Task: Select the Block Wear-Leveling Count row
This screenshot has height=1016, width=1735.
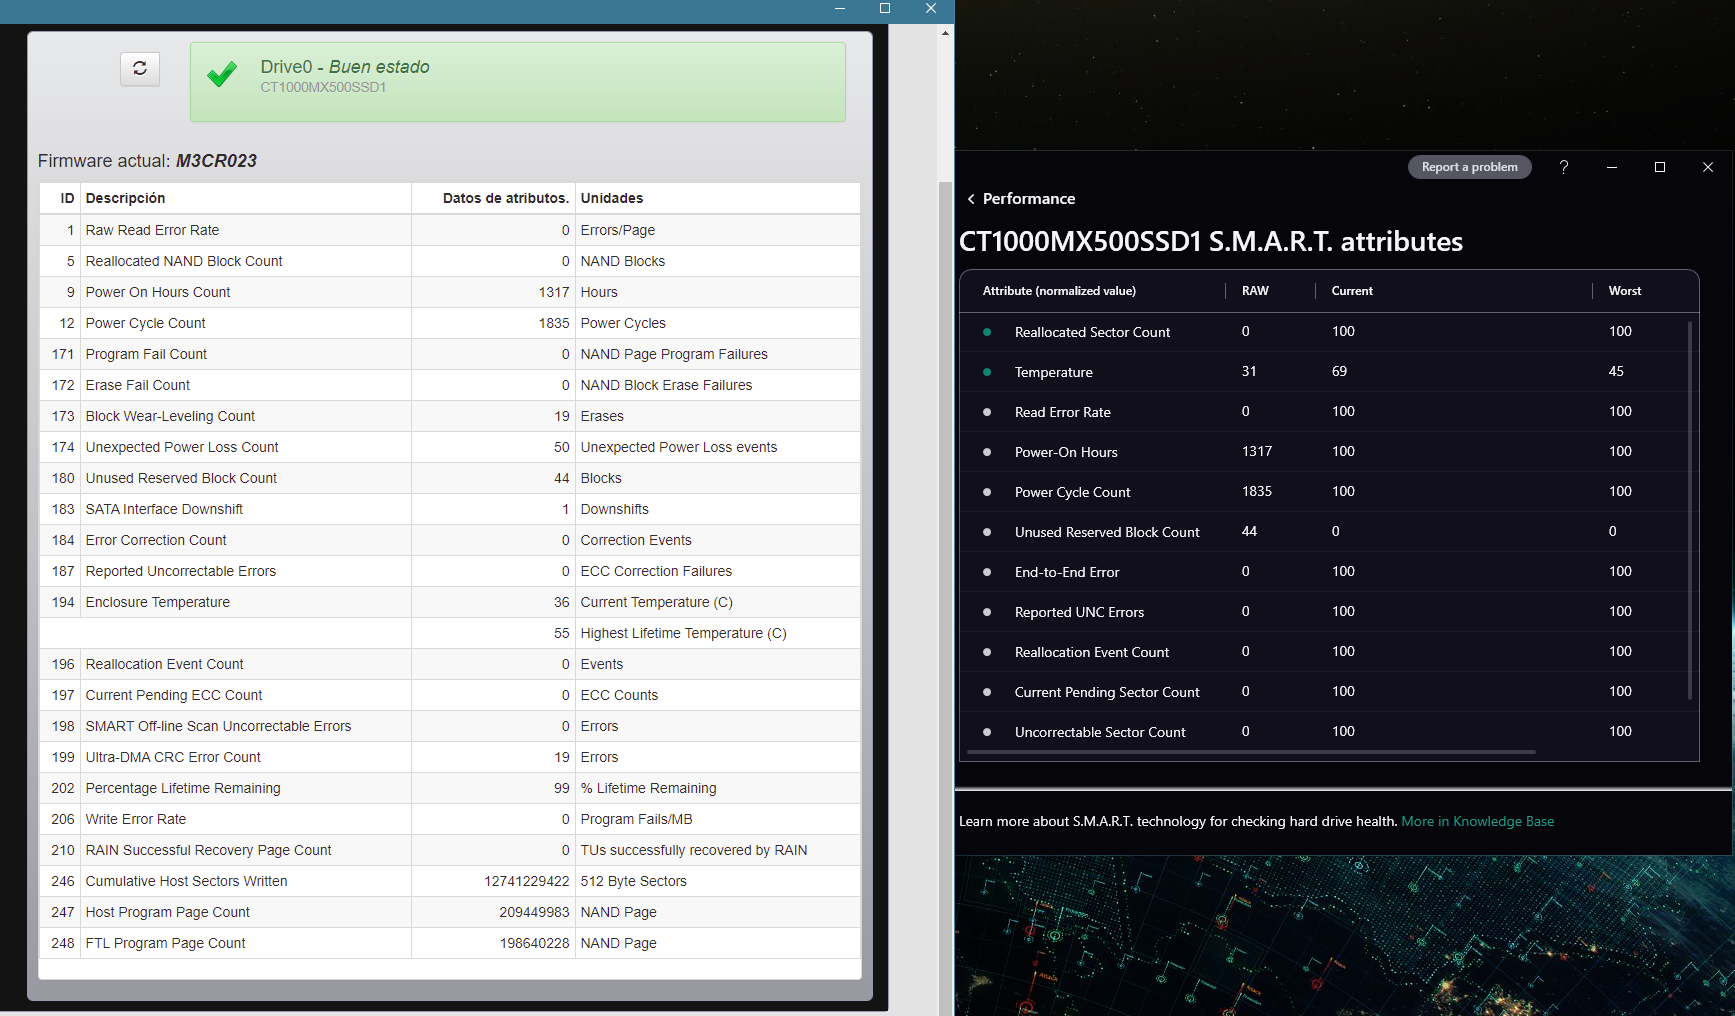Action: click(450, 416)
